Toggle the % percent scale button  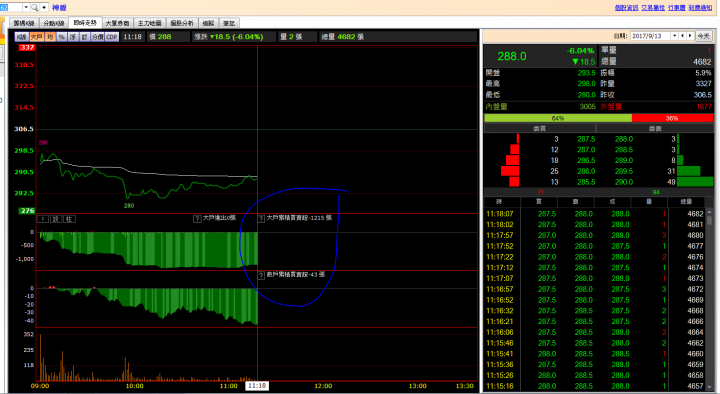62,37
